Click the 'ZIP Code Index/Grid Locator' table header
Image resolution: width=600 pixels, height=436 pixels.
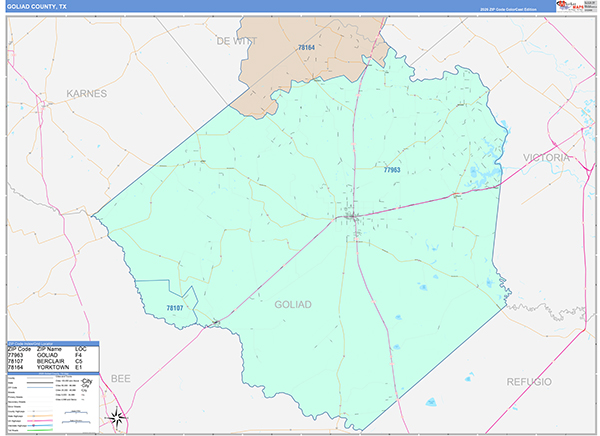(53, 344)
